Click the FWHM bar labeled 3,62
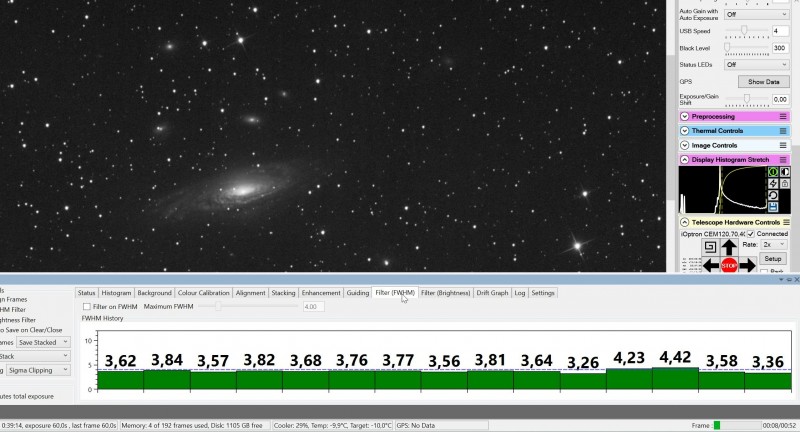Image resolution: width=800 pixels, height=432 pixels. pos(120,380)
